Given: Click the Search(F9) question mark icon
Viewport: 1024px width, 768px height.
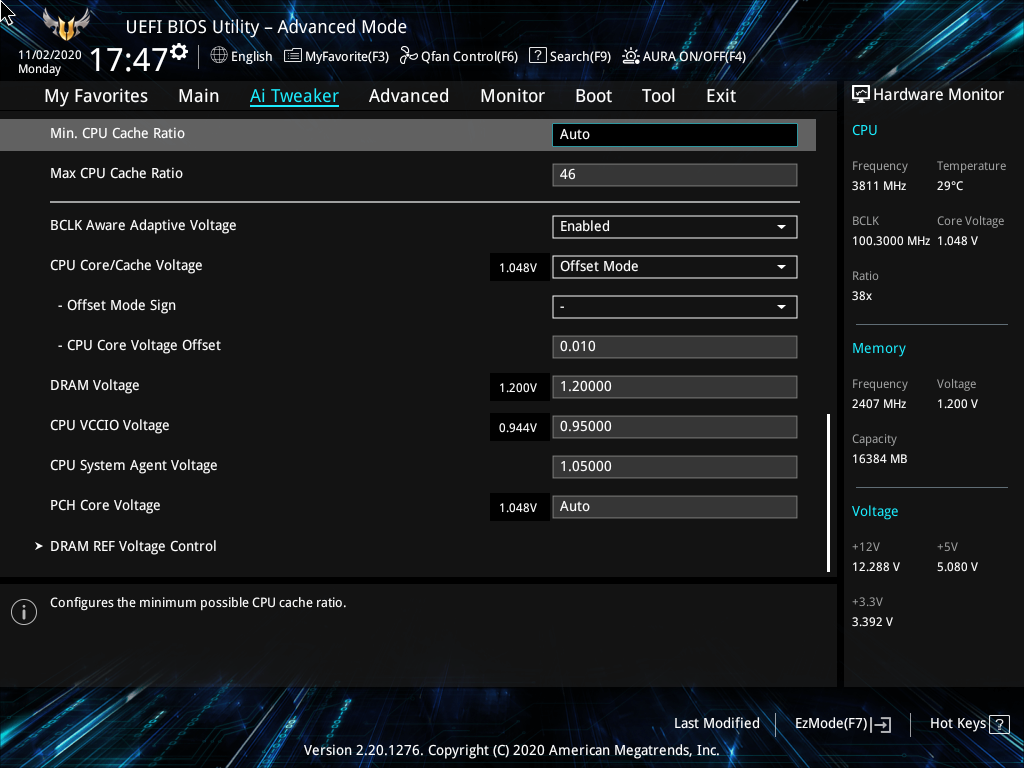Looking at the screenshot, I should [x=537, y=56].
